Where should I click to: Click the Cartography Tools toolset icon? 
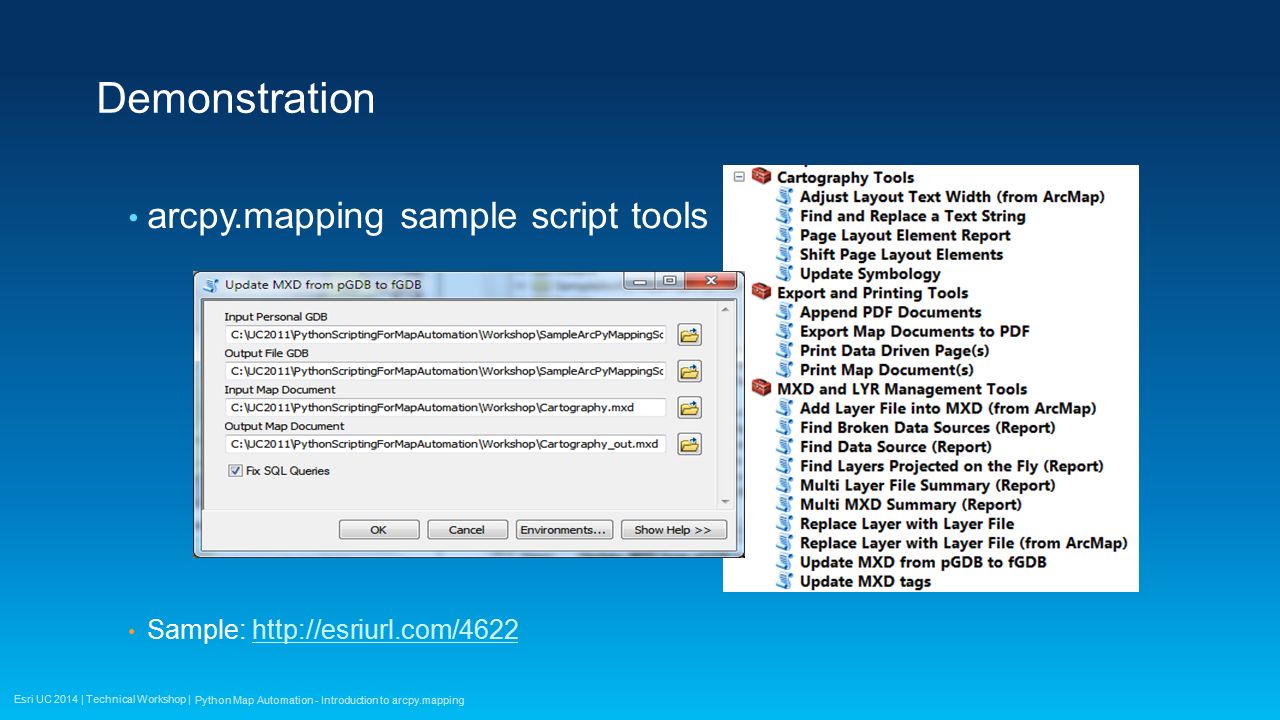762,177
